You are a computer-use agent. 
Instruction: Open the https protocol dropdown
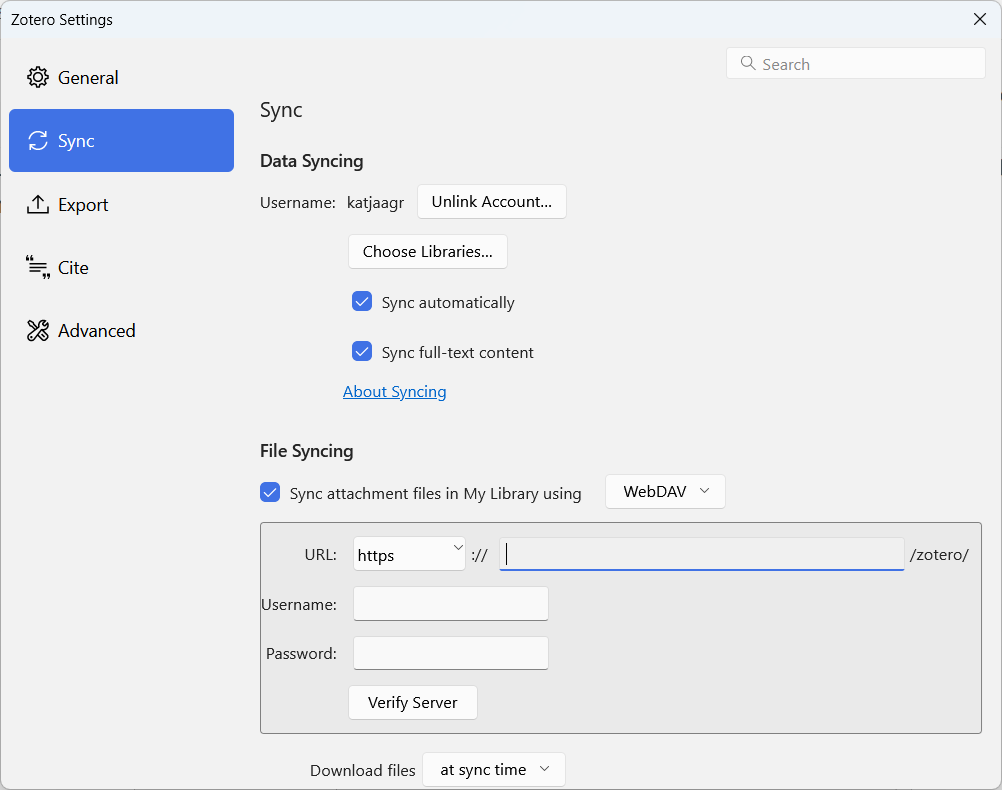coord(409,554)
